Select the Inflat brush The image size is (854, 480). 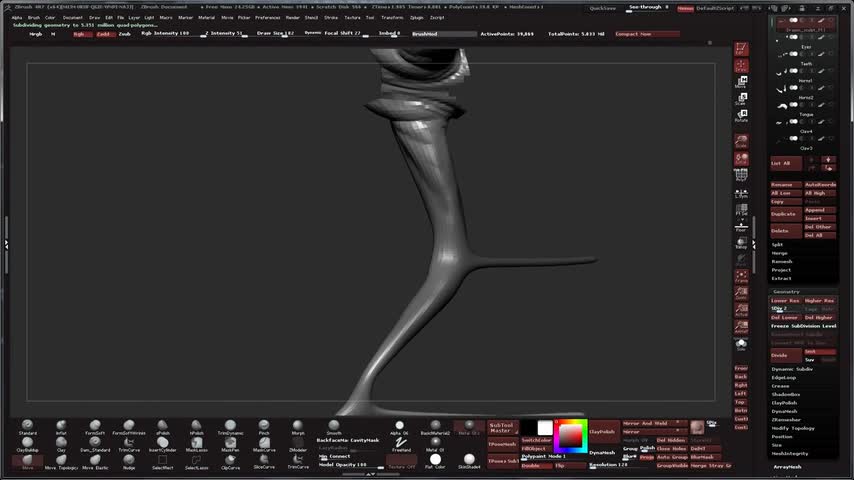tap(61, 427)
